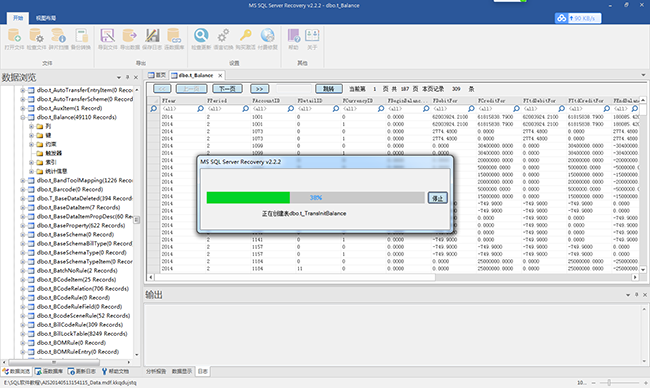Expand first folder under dbo.t_Balance
The height and width of the screenshot is (388, 650).
coord(32,126)
